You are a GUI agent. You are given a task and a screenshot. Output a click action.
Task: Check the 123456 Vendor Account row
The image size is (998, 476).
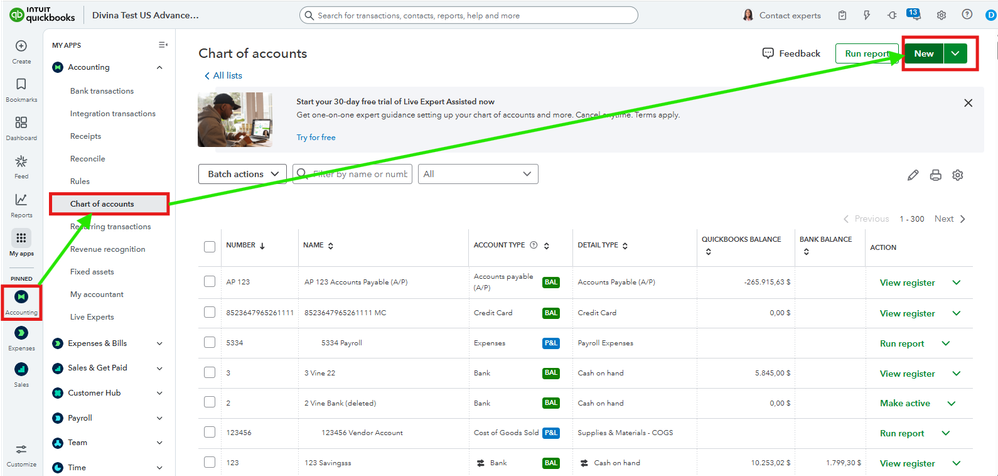(x=209, y=432)
